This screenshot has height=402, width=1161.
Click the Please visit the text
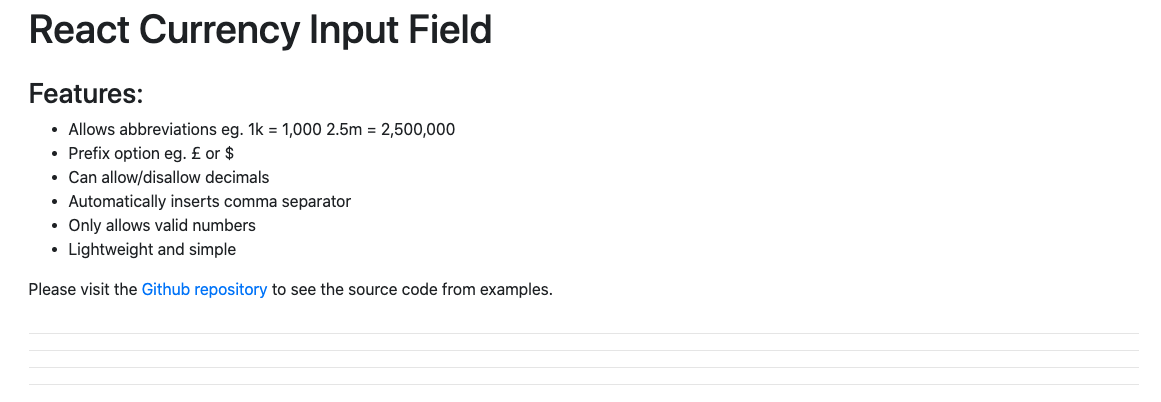(83, 289)
